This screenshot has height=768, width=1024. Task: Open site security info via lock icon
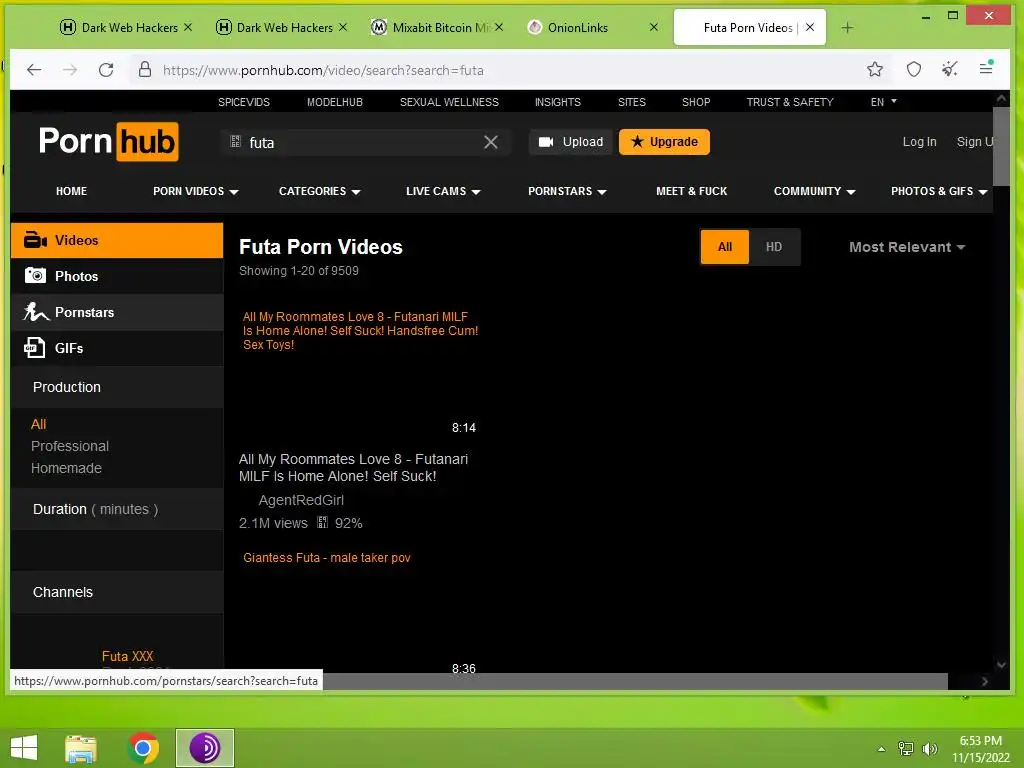pyautogui.click(x=145, y=70)
